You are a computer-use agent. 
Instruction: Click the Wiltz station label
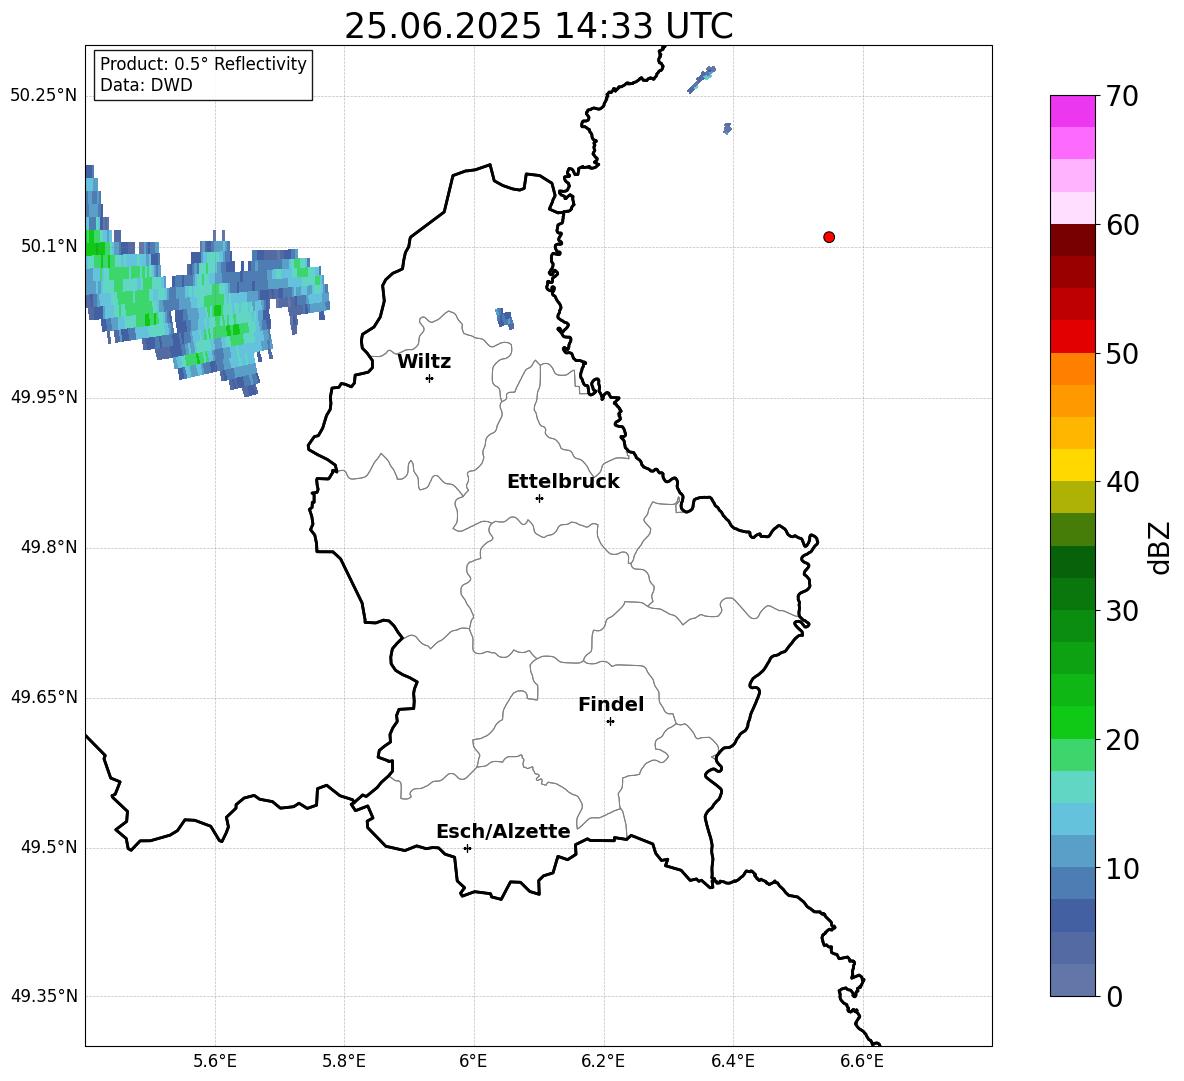424,362
